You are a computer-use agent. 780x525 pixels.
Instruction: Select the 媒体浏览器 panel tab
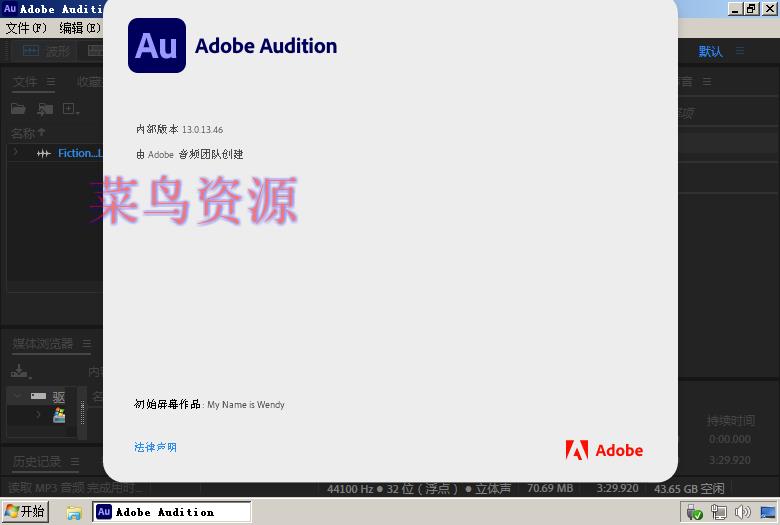tap(43, 343)
